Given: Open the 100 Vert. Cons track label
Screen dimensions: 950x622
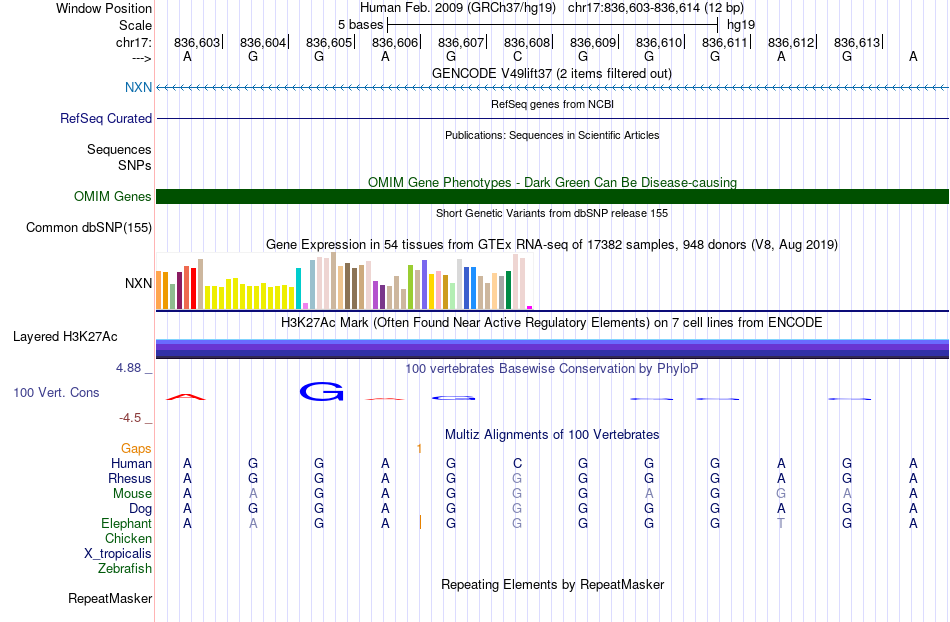Looking at the screenshot, I should (56, 392).
